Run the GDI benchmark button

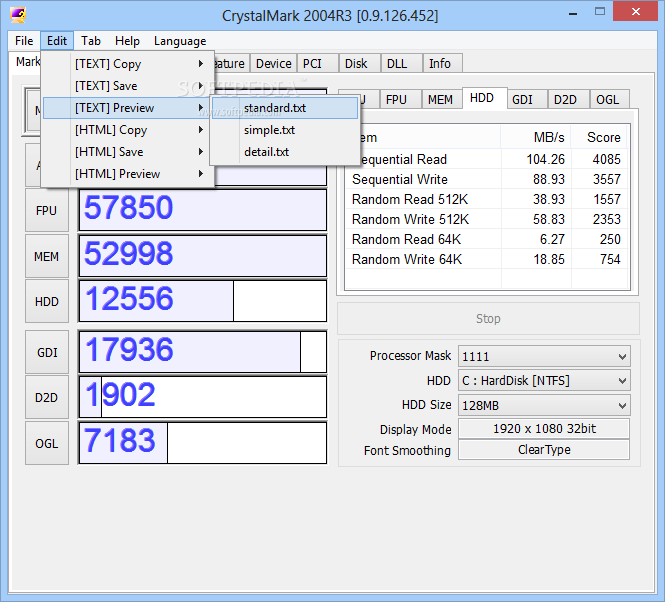tap(47, 352)
